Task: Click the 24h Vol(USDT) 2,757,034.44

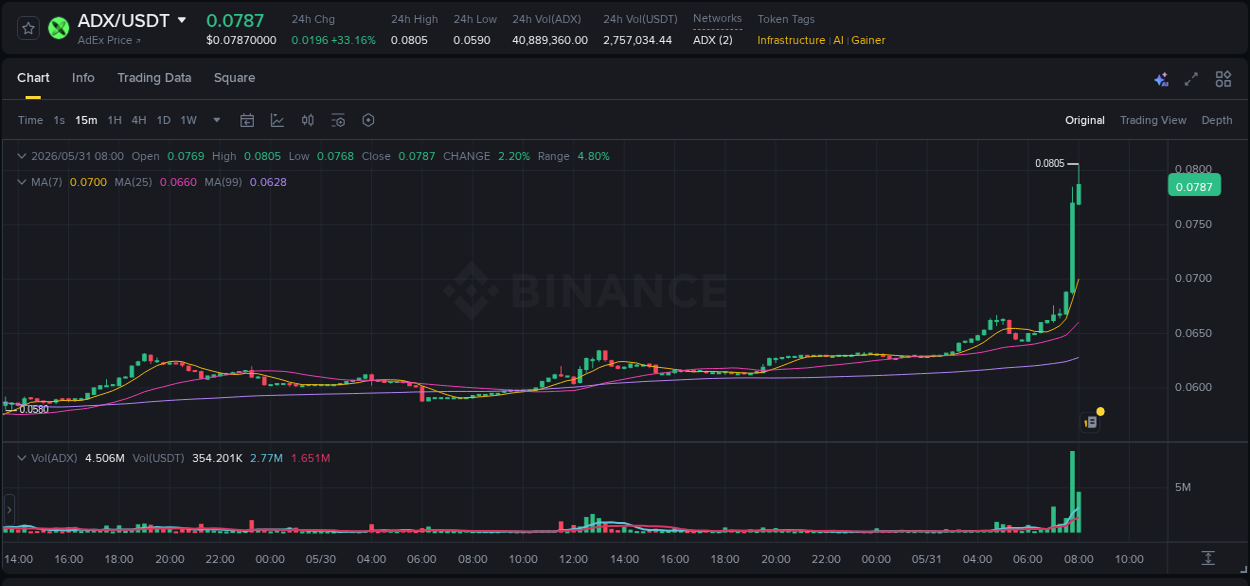Action: [x=638, y=40]
